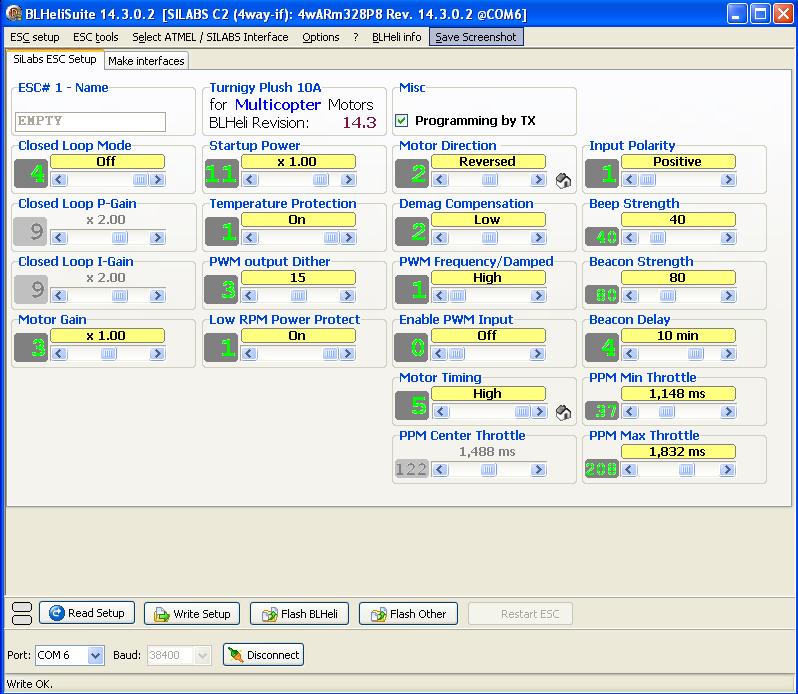Click the Read Setup button
Screen dimensions: 798x694
(87, 613)
